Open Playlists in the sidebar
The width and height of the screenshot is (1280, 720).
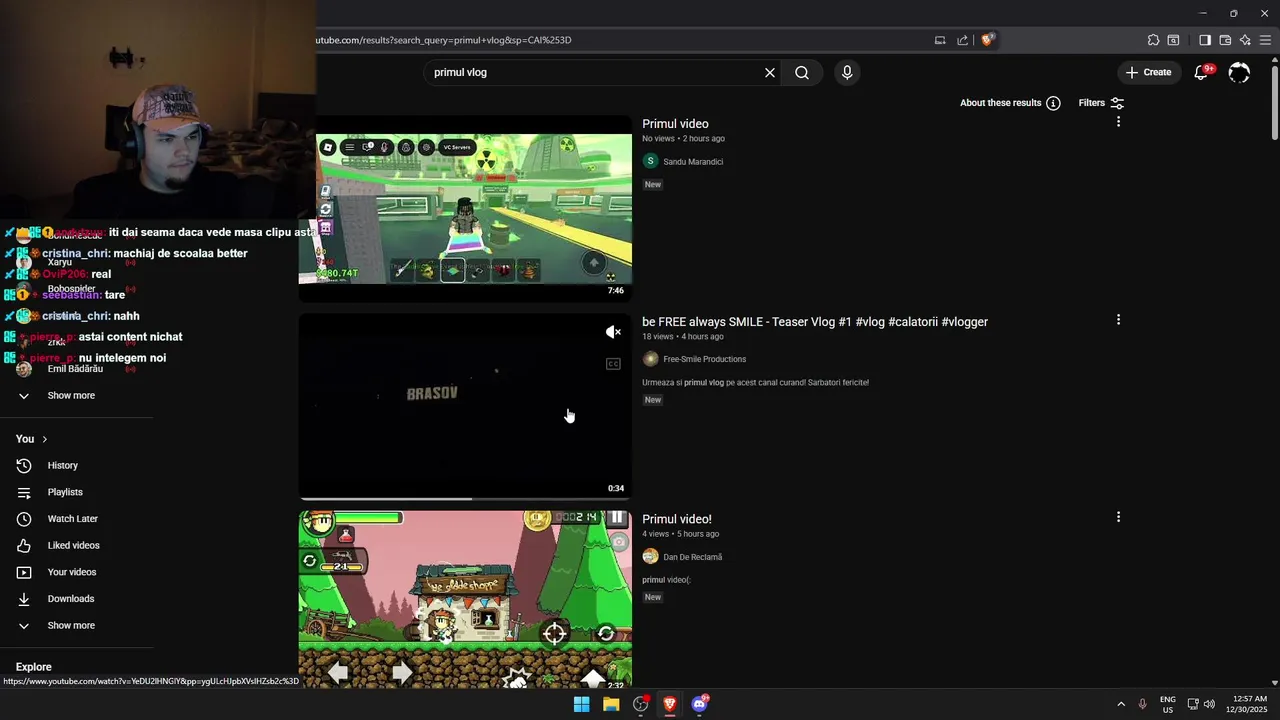[65, 492]
